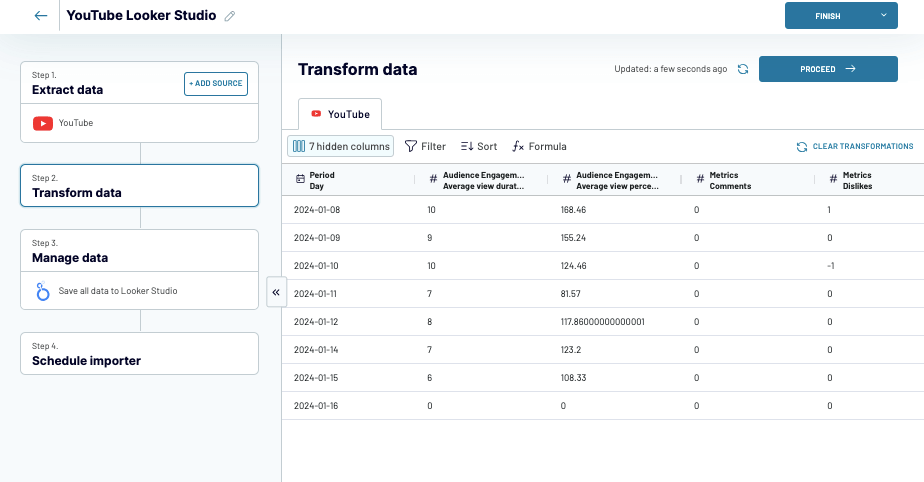Open Step 4 Schedule importer
Screen dimensions: 924x482
pyautogui.click(x=140, y=354)
